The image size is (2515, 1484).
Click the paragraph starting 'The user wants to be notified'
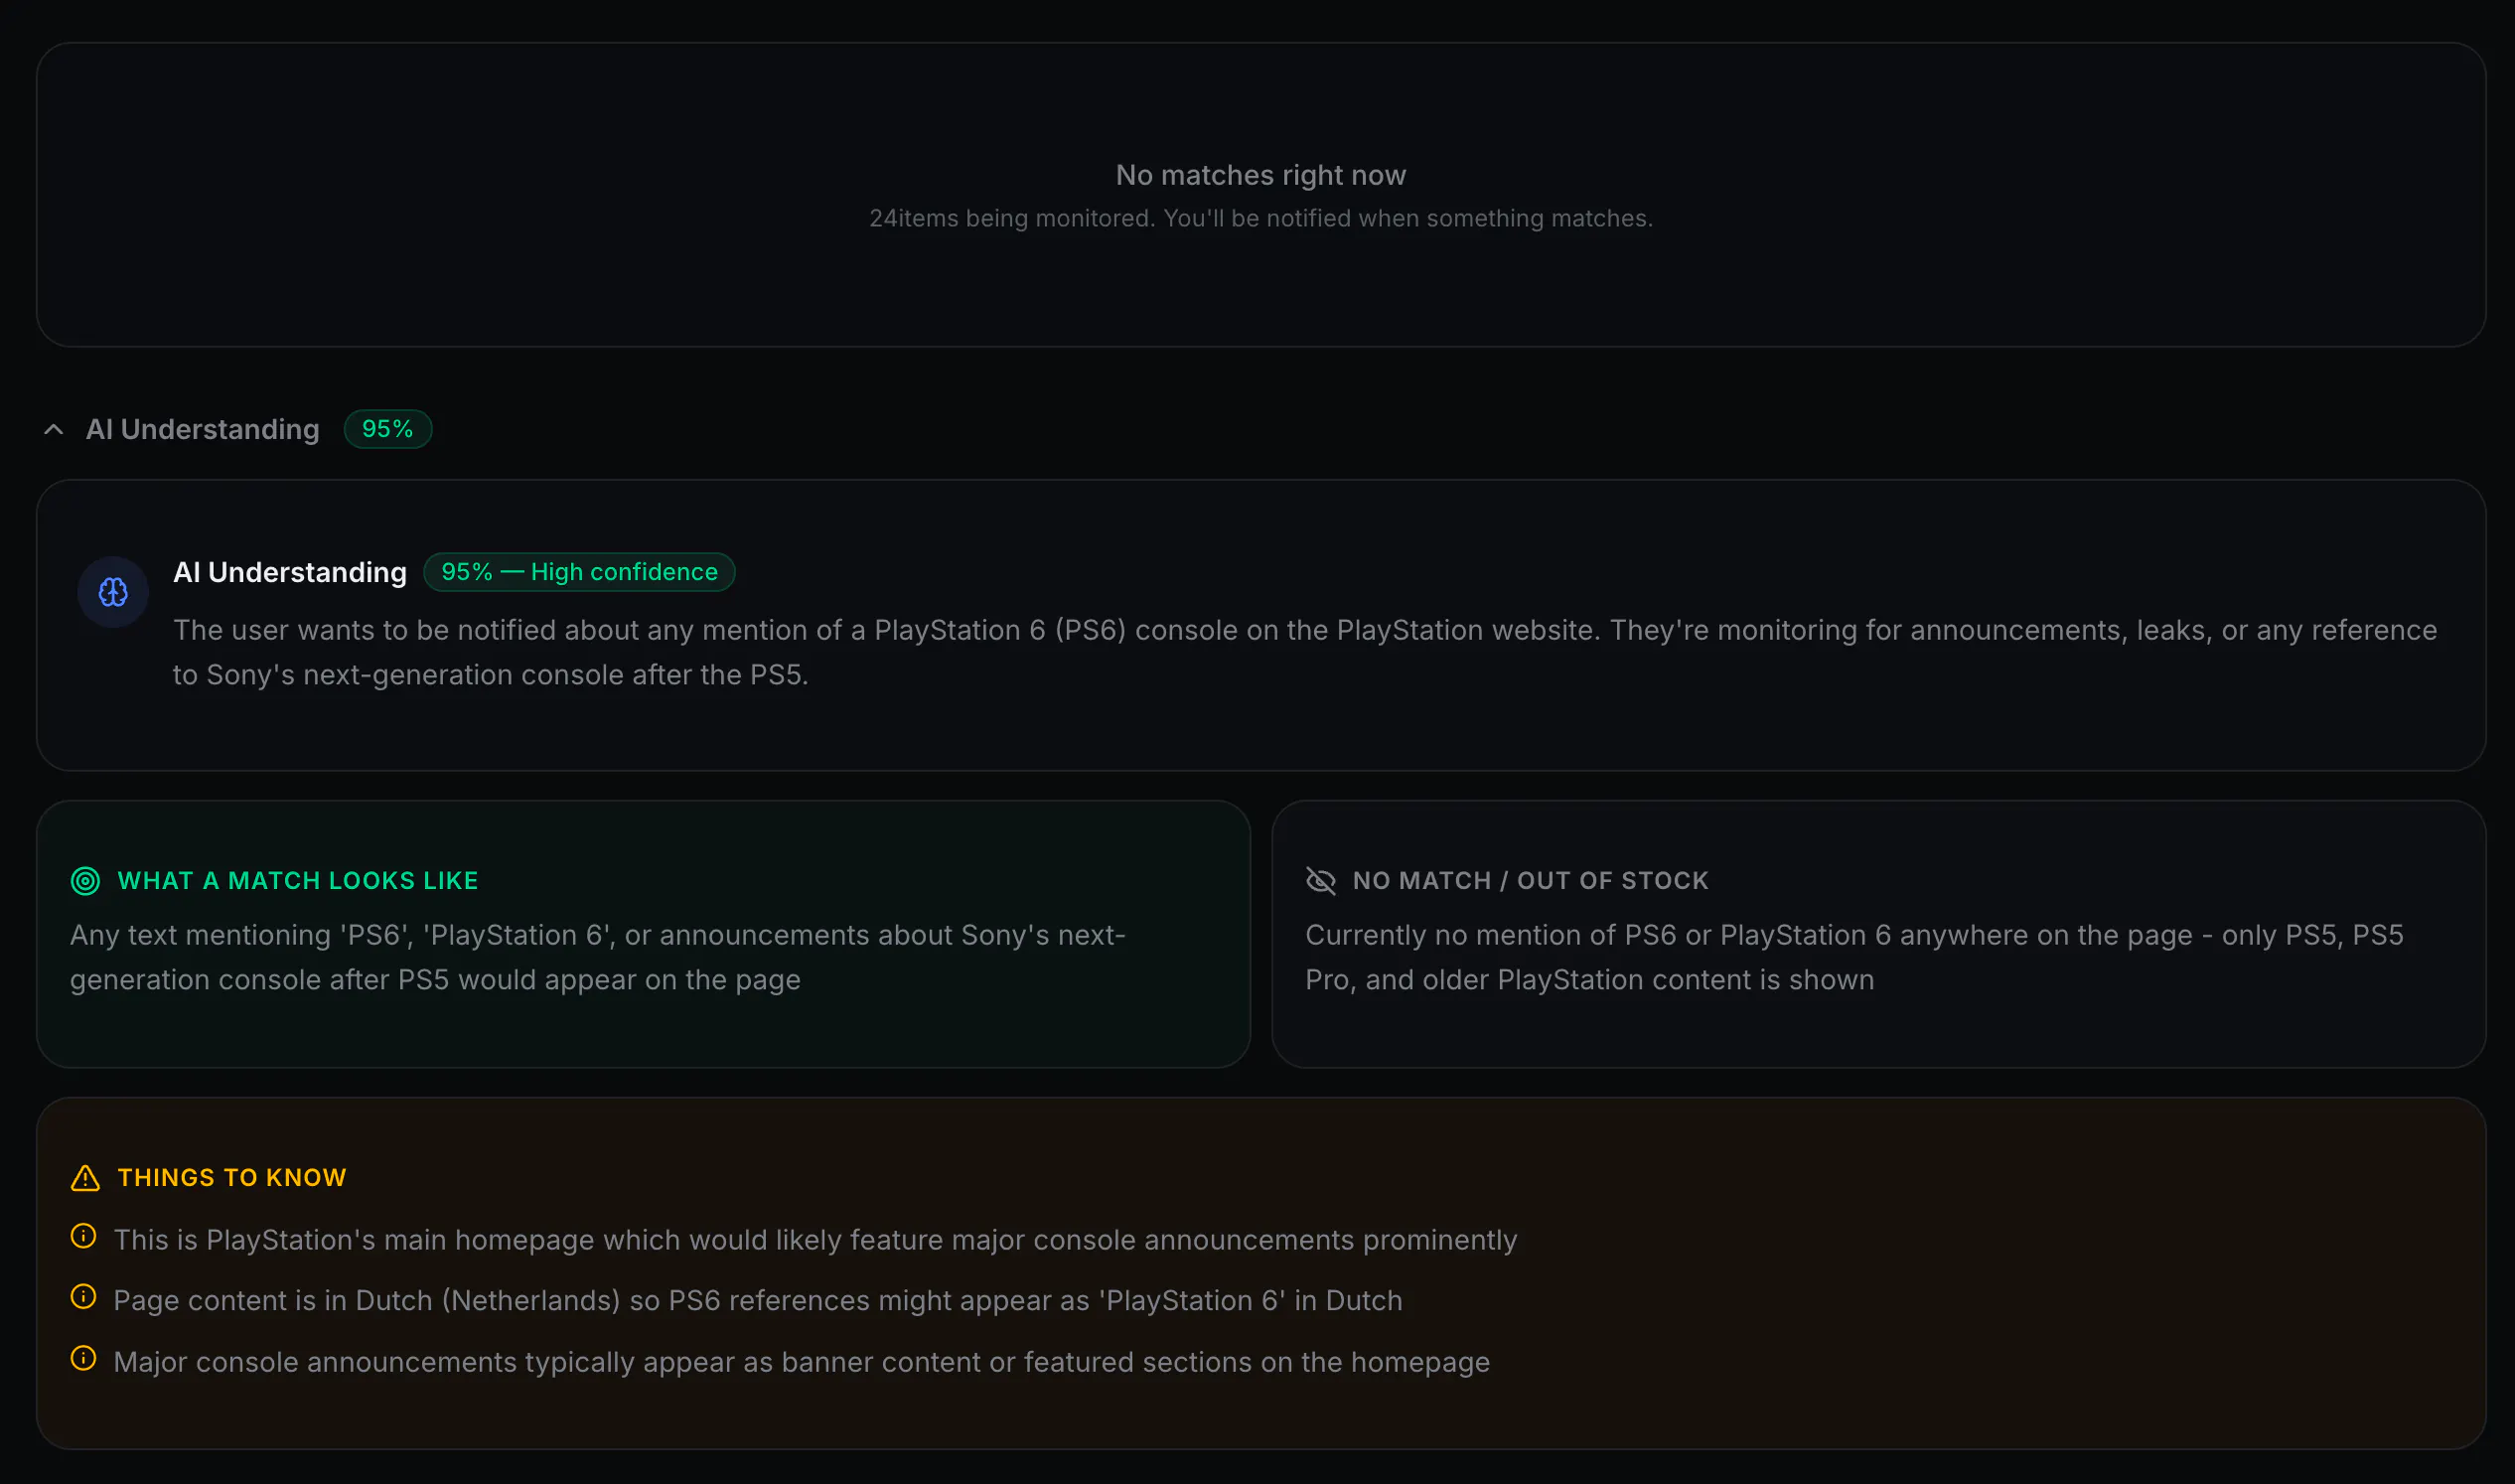1305,652
